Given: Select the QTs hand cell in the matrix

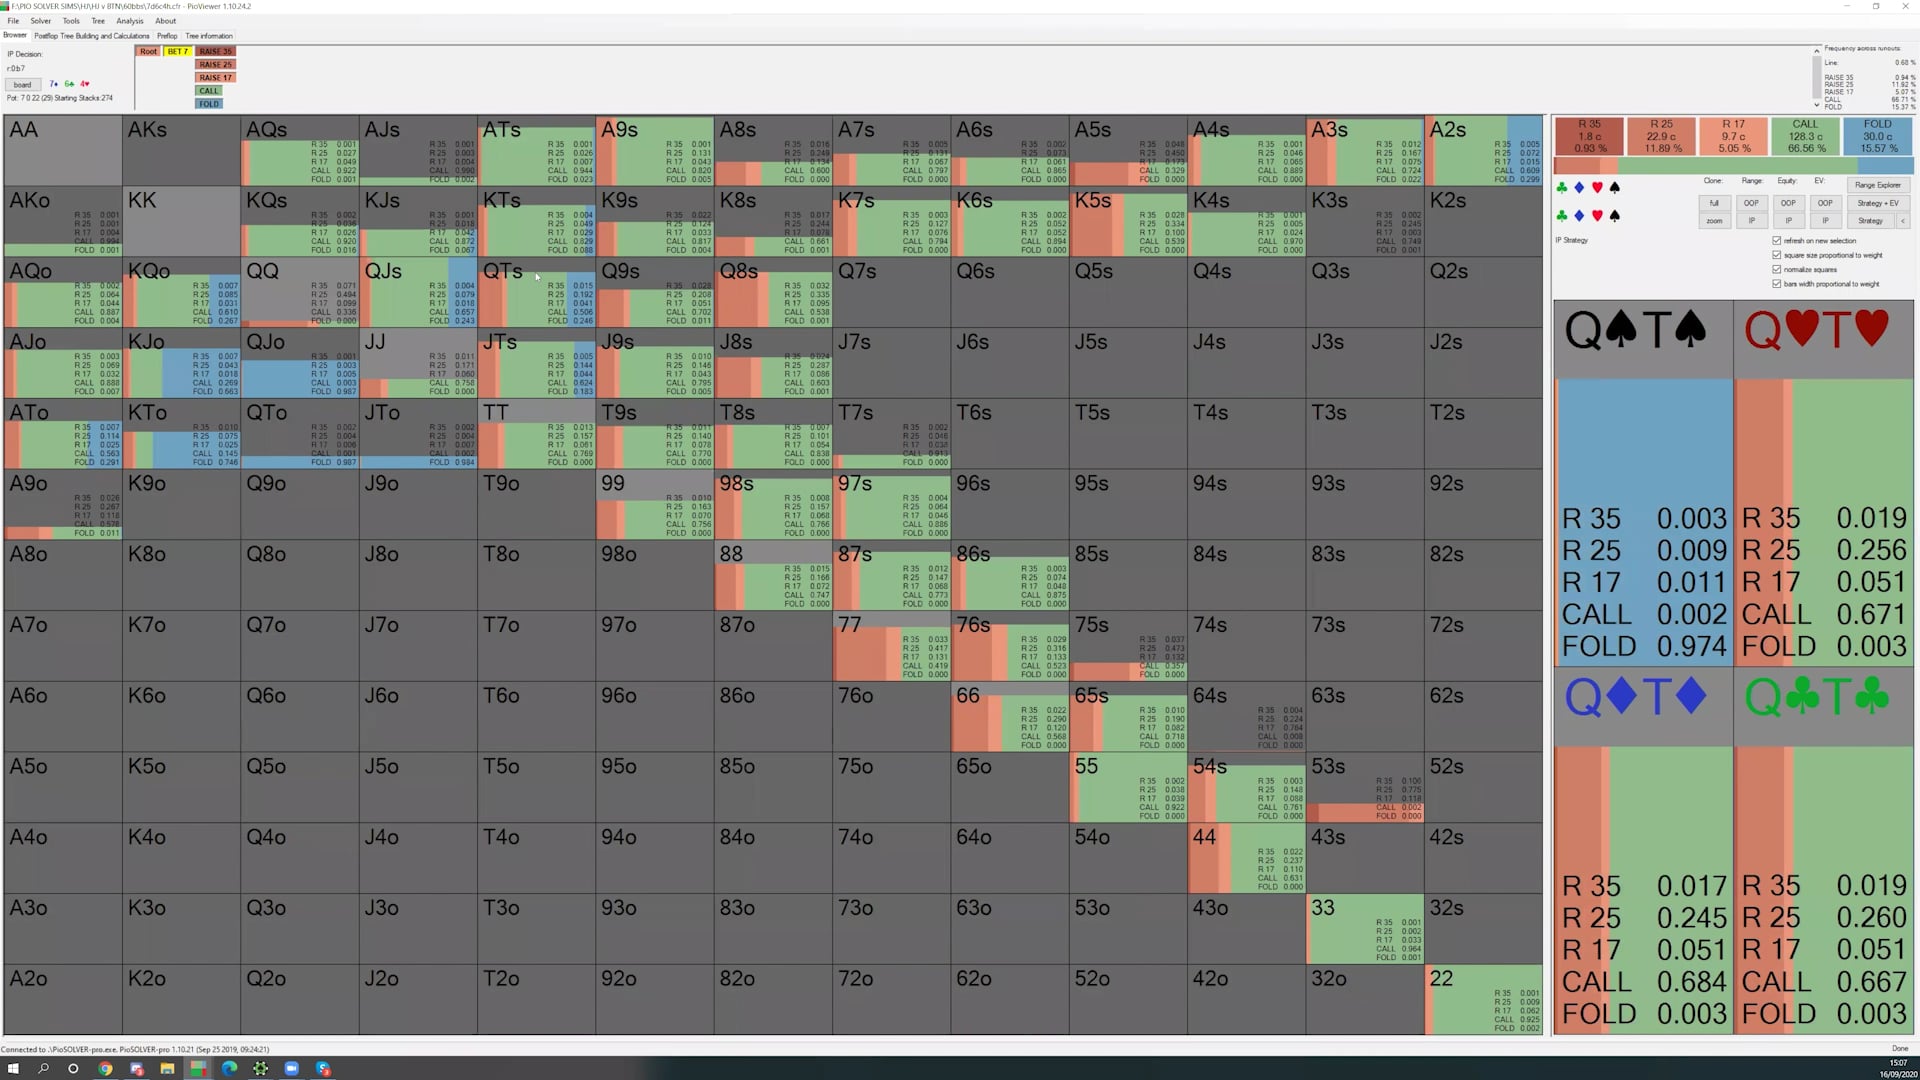Looking at the screenshot, I should [x=536, y=292].
